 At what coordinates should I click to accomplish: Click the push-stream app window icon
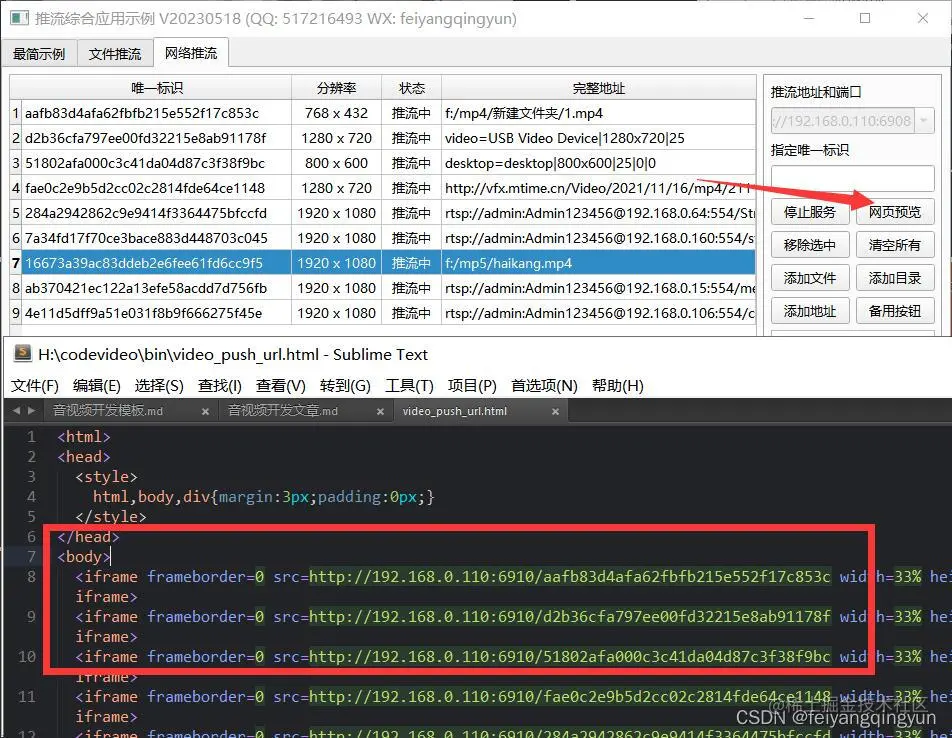pos(19,18)
